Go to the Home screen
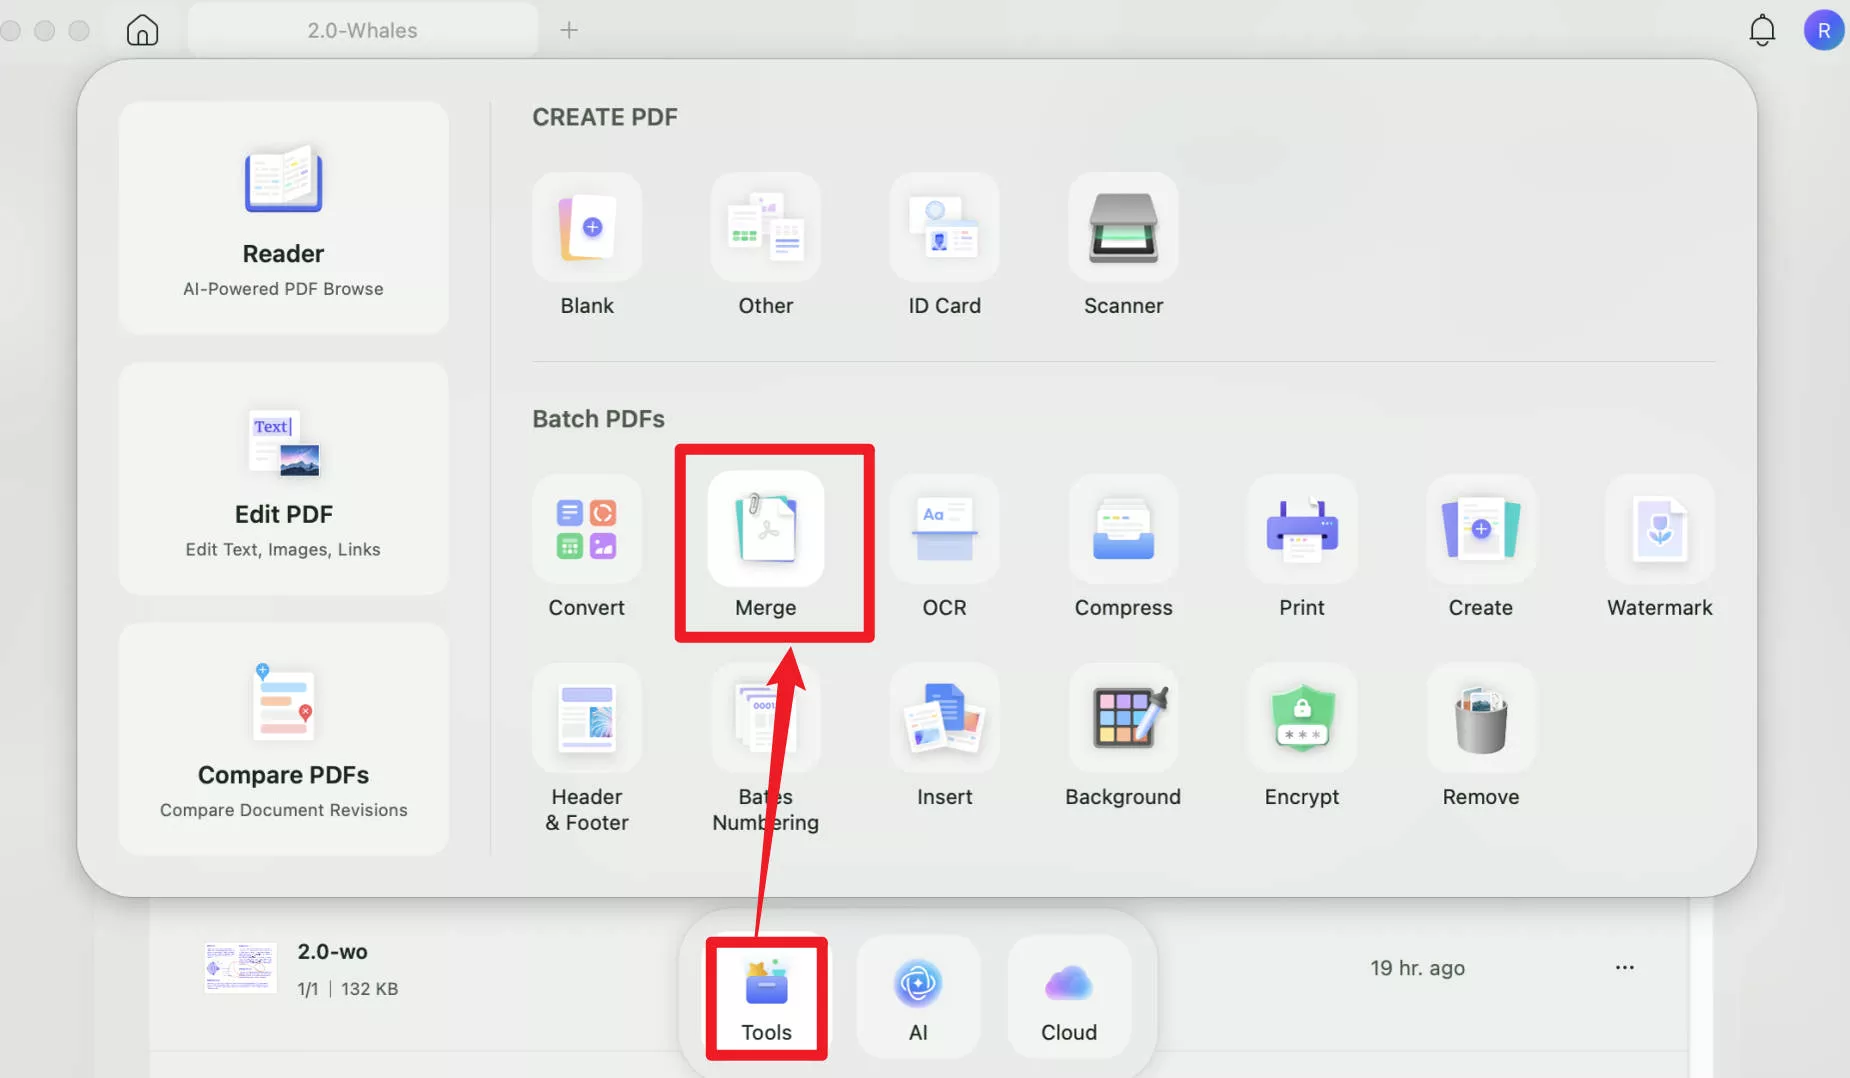The image size is (1850, 1078). coord(142,29)
